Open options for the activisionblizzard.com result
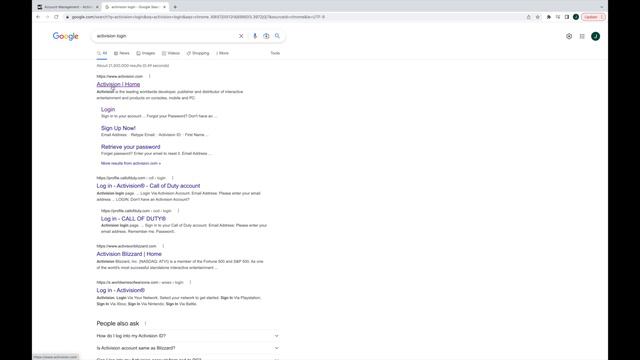The height and width of the screenshot is (360, 640). coord(163,246)
